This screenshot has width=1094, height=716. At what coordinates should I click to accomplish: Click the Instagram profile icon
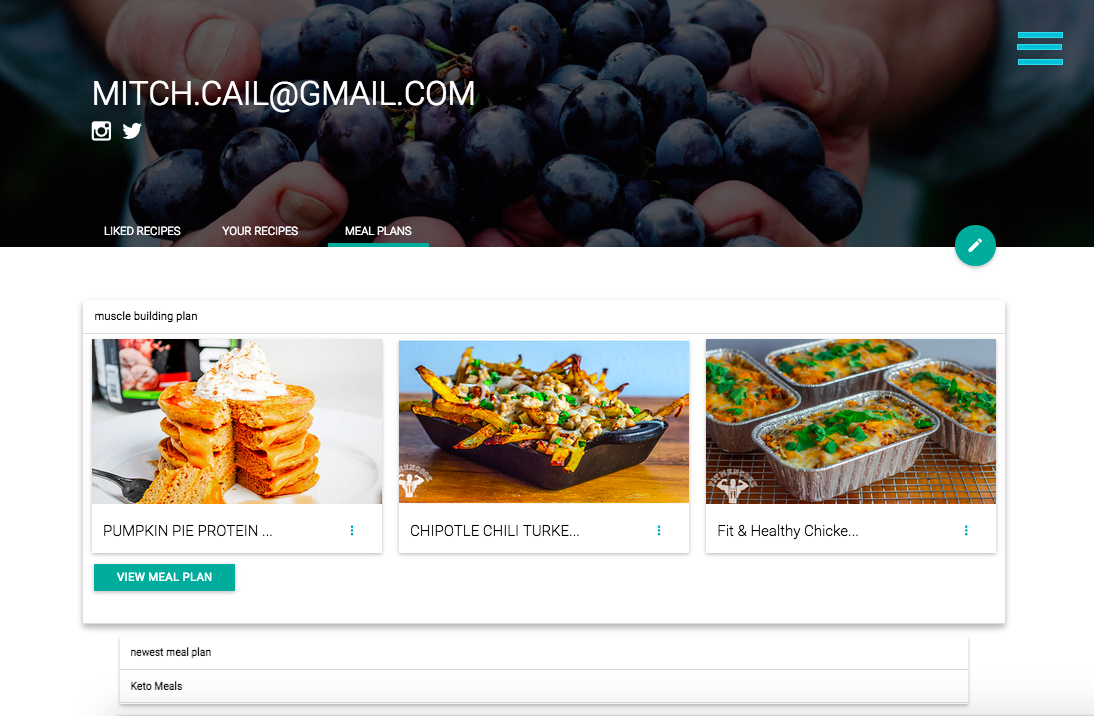(101, 130)
